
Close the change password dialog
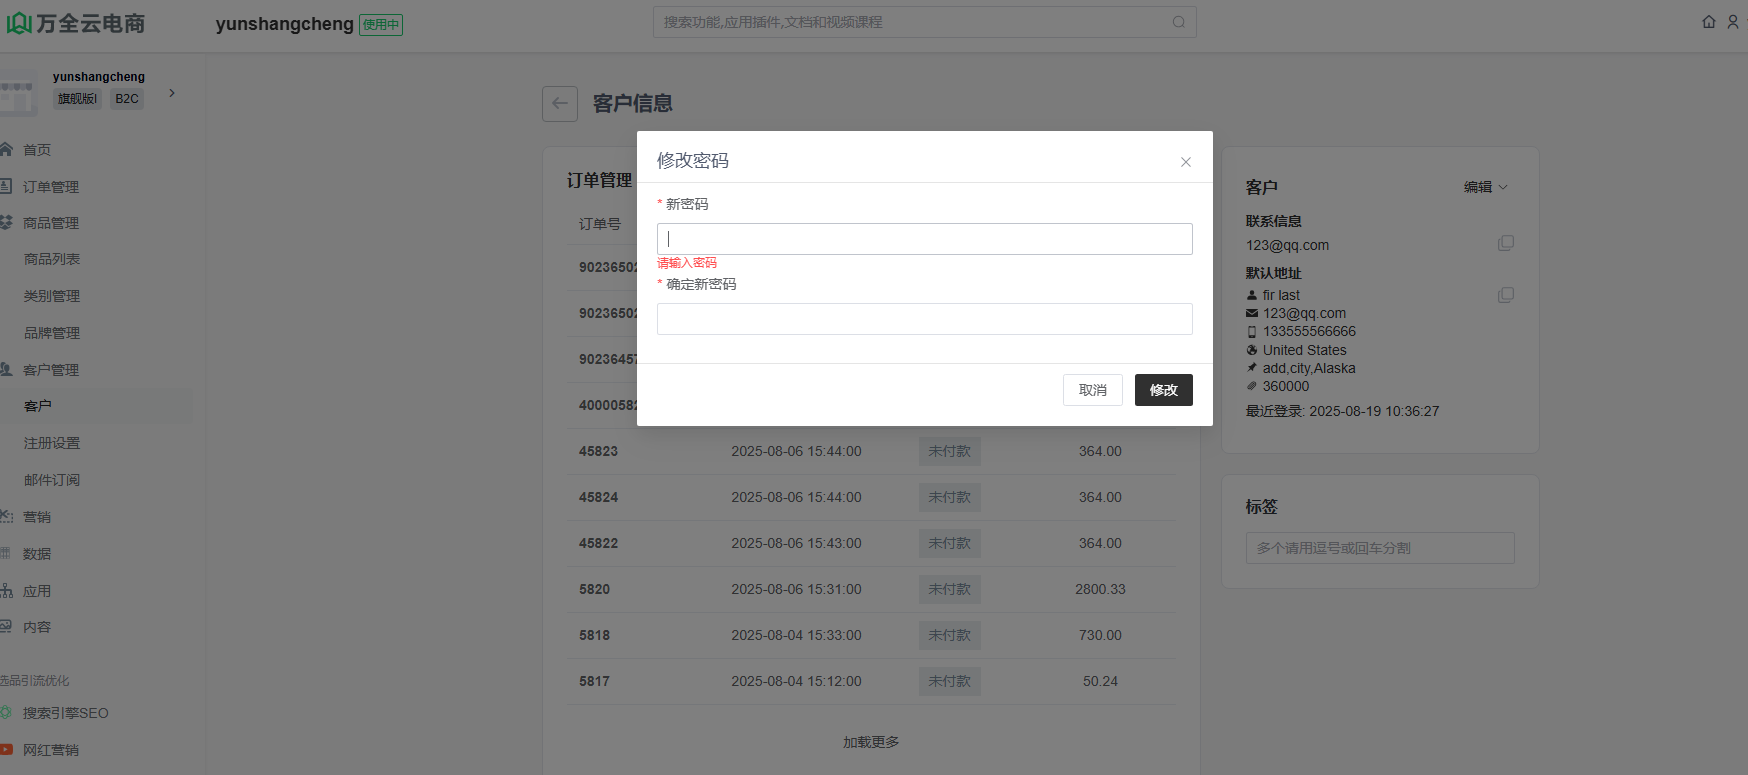[x=1185, y=162]
